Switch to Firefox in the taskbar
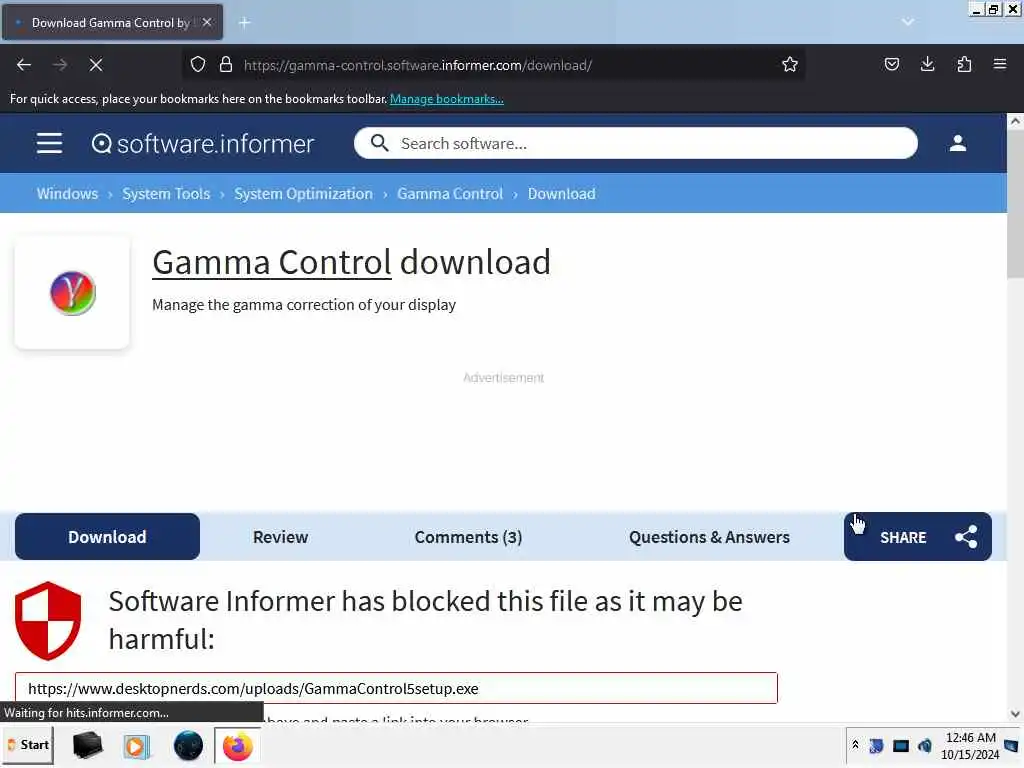The width and height of the screenshot is (1024, 768). tap(237, 746)
